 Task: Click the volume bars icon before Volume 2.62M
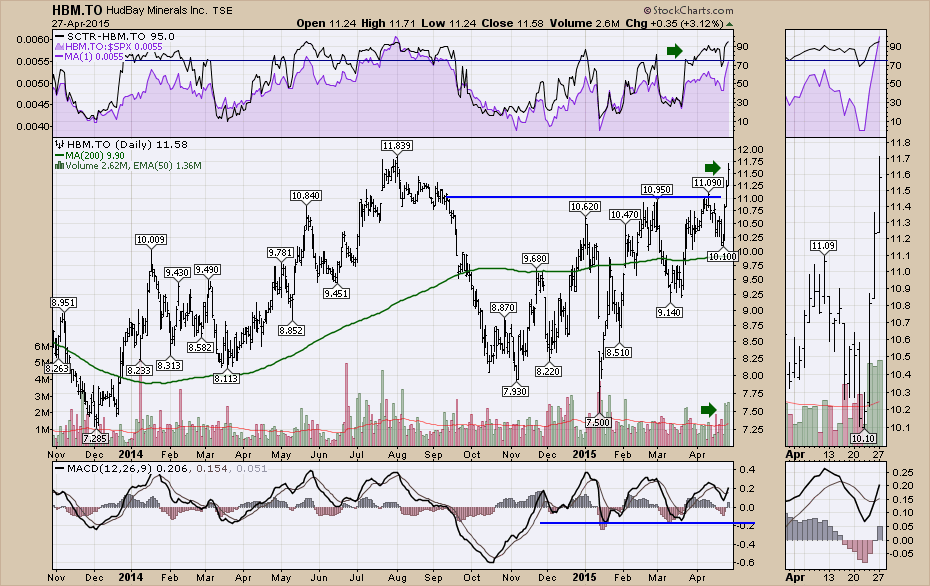(x=59, y=166)
